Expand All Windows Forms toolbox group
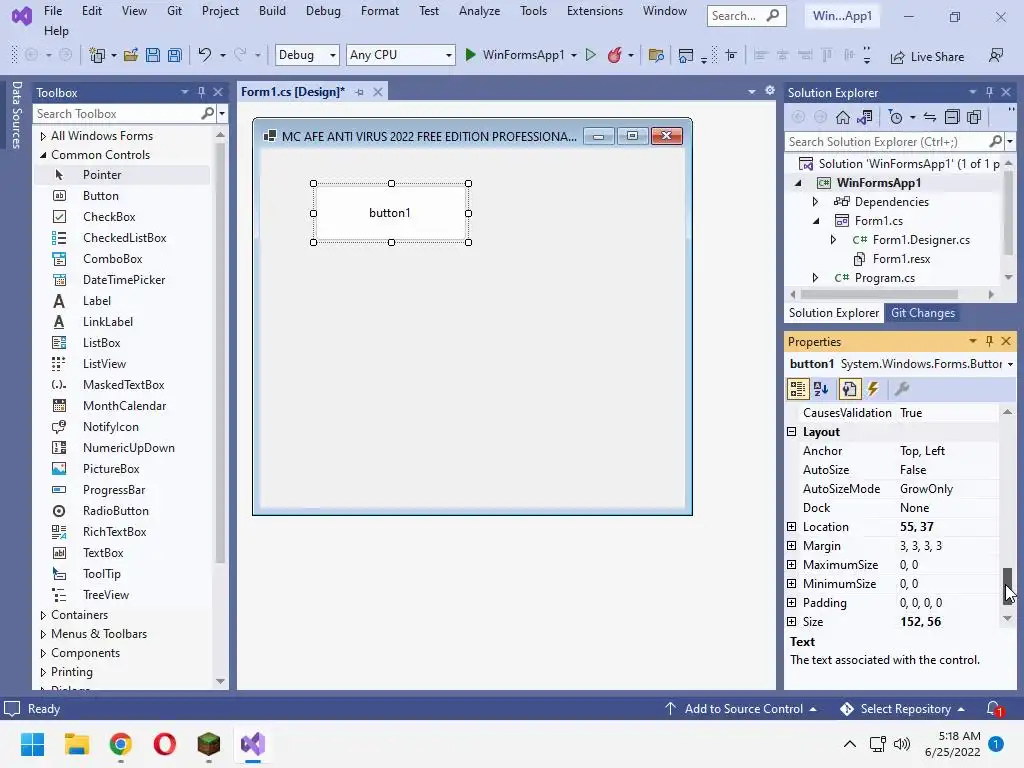This screenshot has height=768, width=1024. [x=43, y=136]
